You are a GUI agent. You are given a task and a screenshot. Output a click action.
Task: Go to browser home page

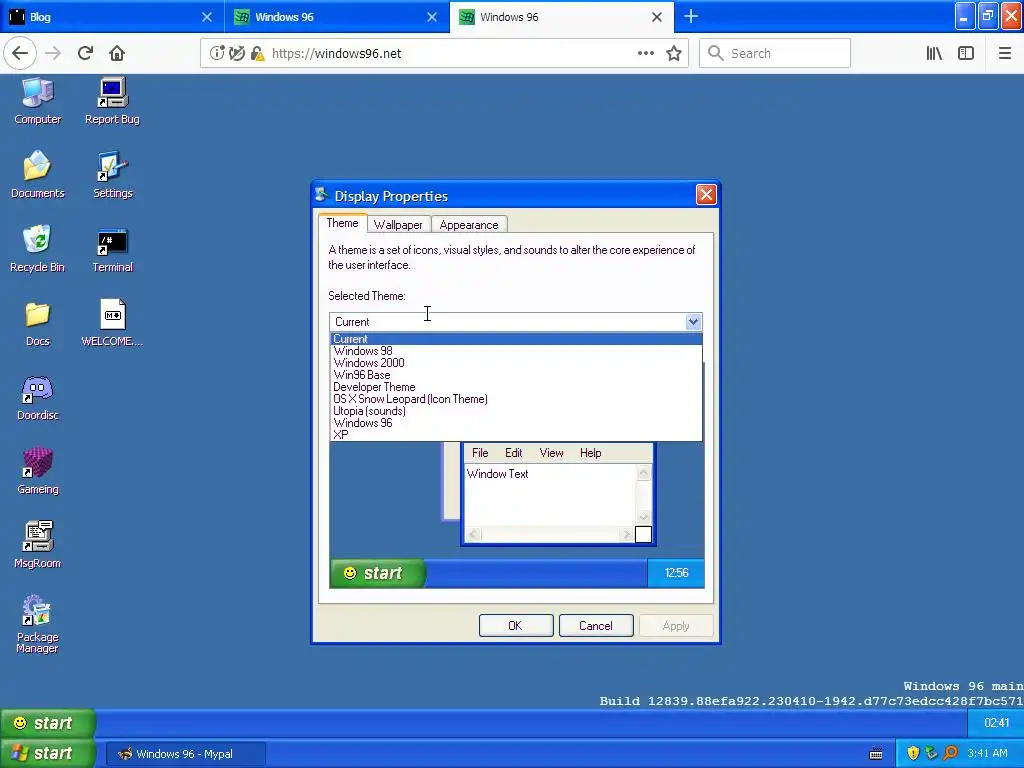(117, 53)
